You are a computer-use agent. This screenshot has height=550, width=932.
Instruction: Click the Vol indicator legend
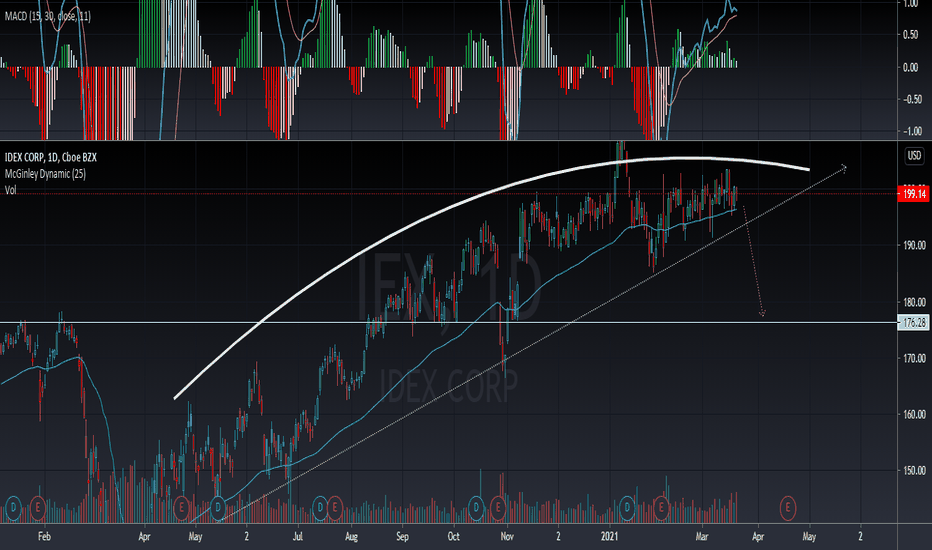11,190
